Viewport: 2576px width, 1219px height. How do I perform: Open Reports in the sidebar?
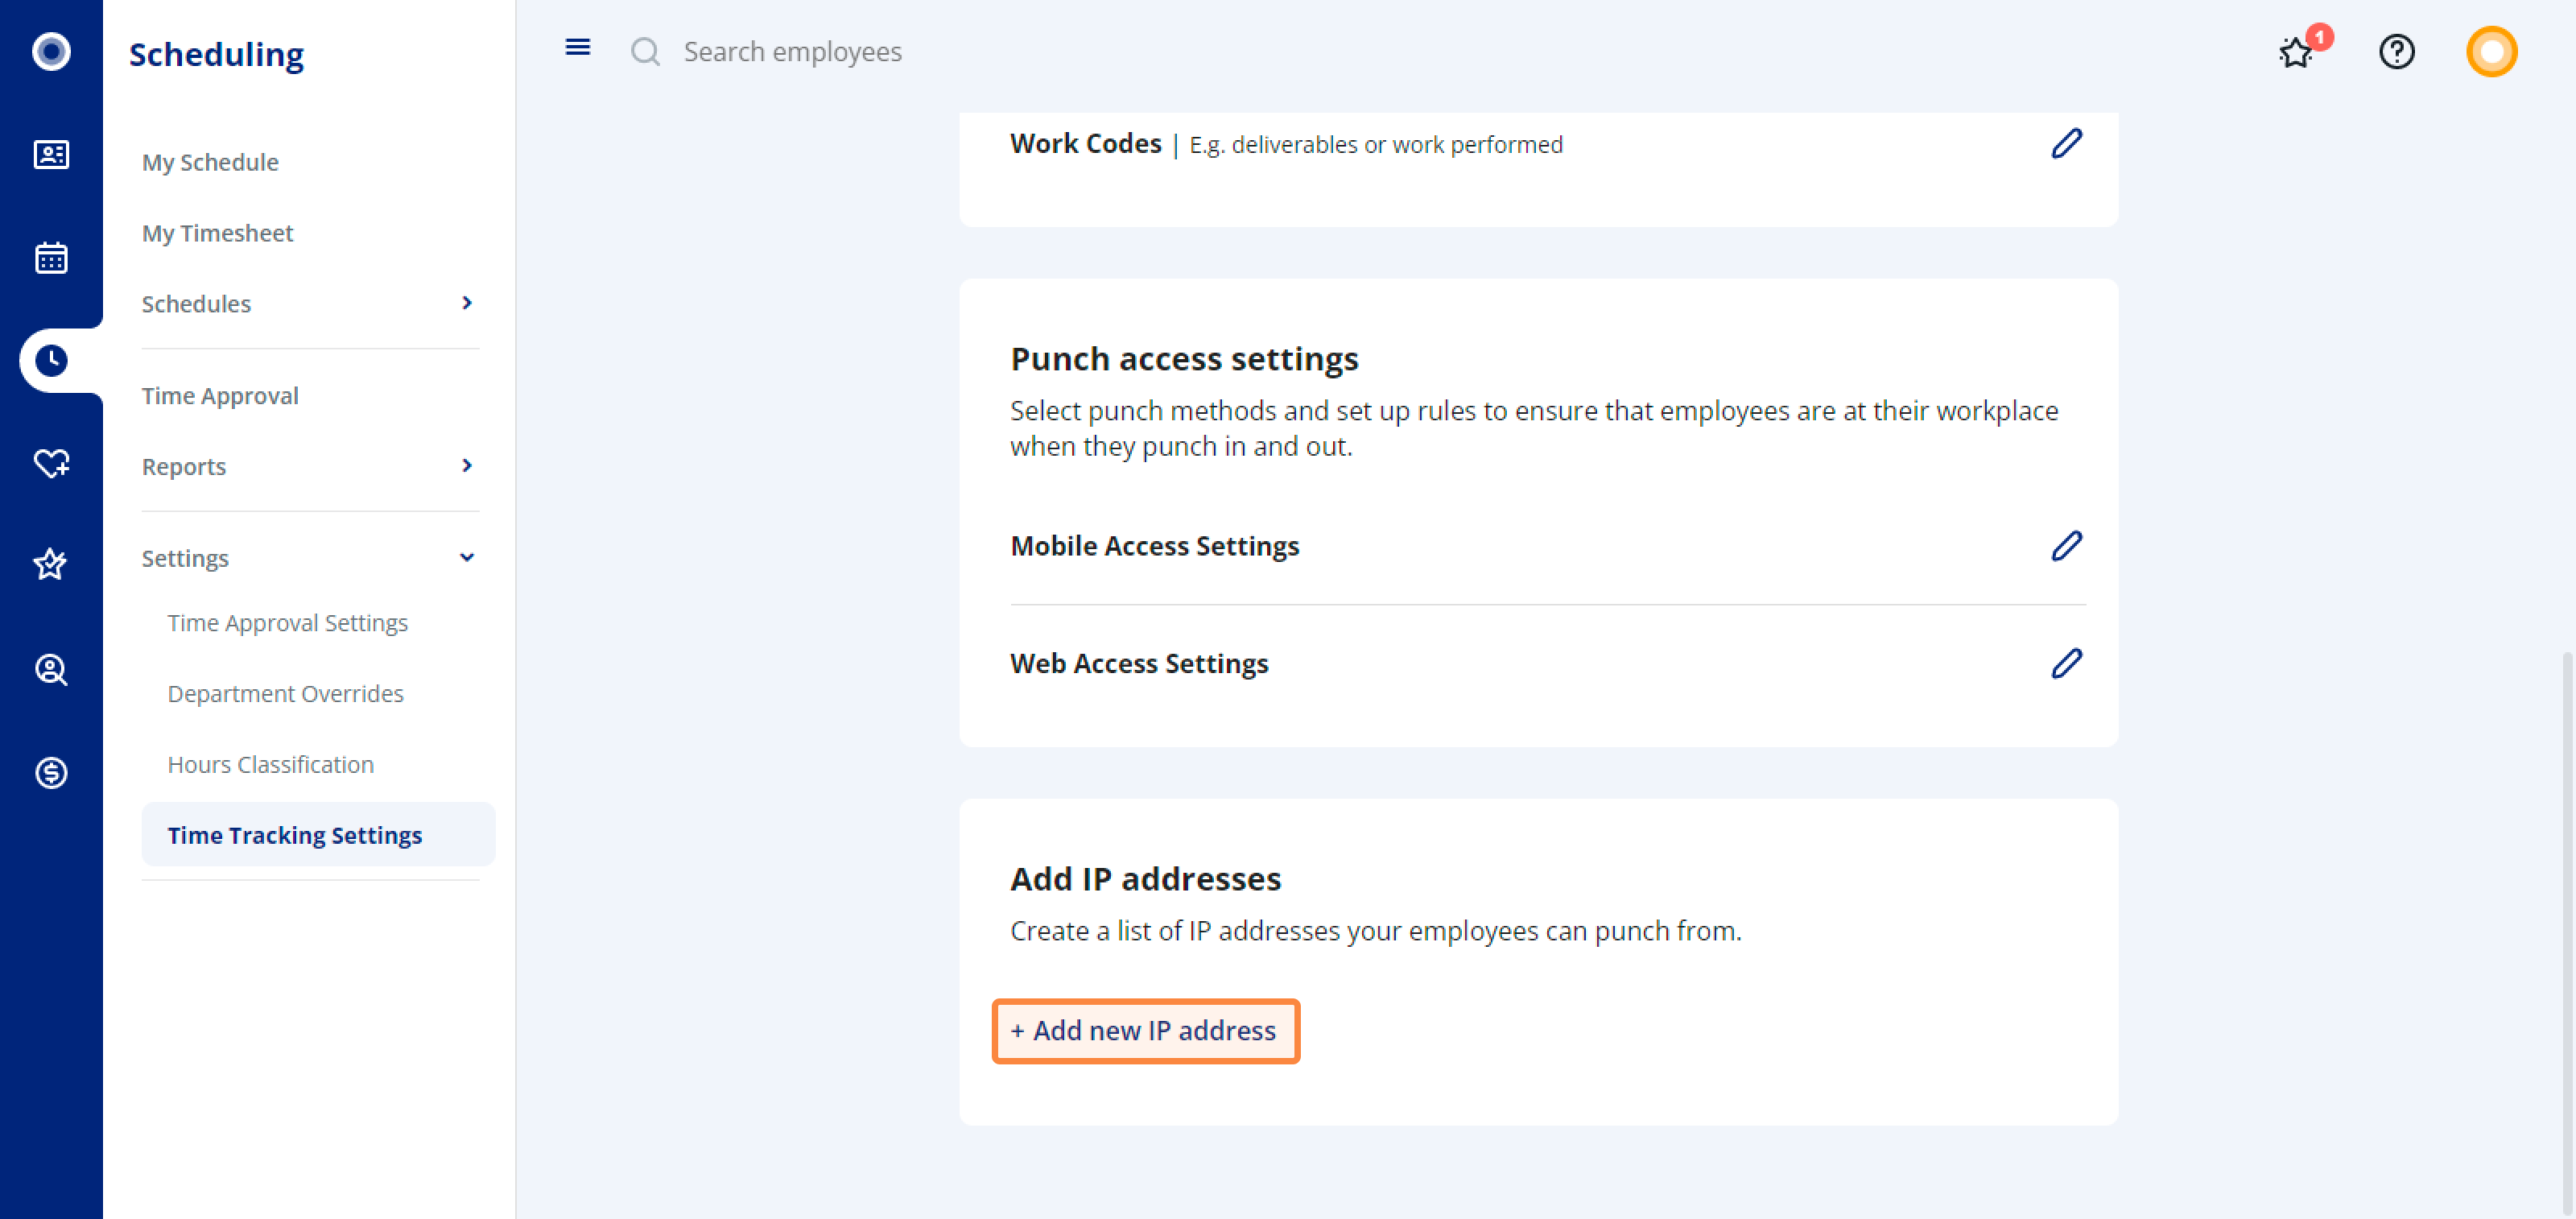point(184,467)
